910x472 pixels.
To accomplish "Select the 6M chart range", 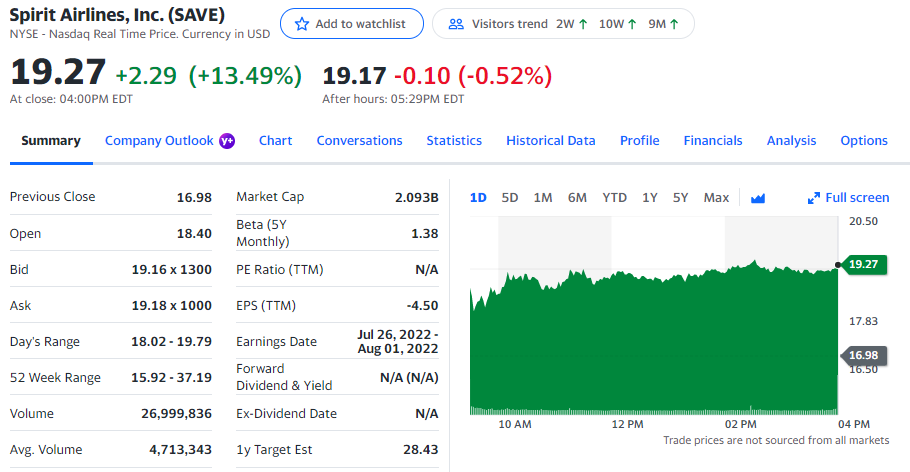I will pos(577,198).
